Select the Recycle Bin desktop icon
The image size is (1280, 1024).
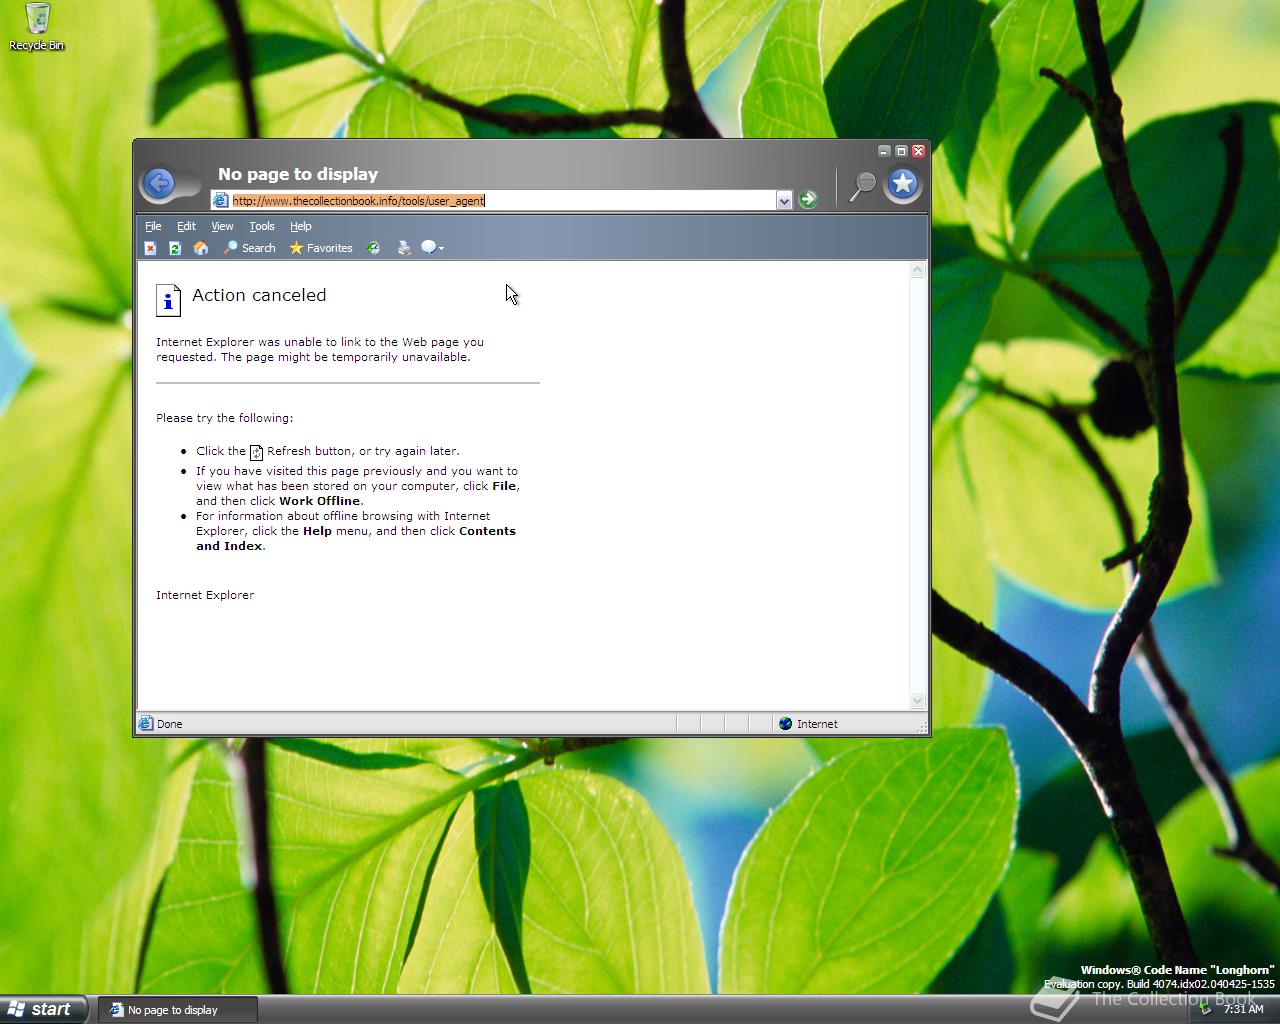pos(37,26)
